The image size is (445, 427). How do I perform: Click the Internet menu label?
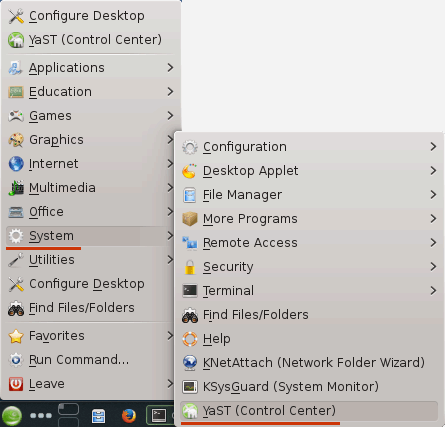tap(54, 164)
